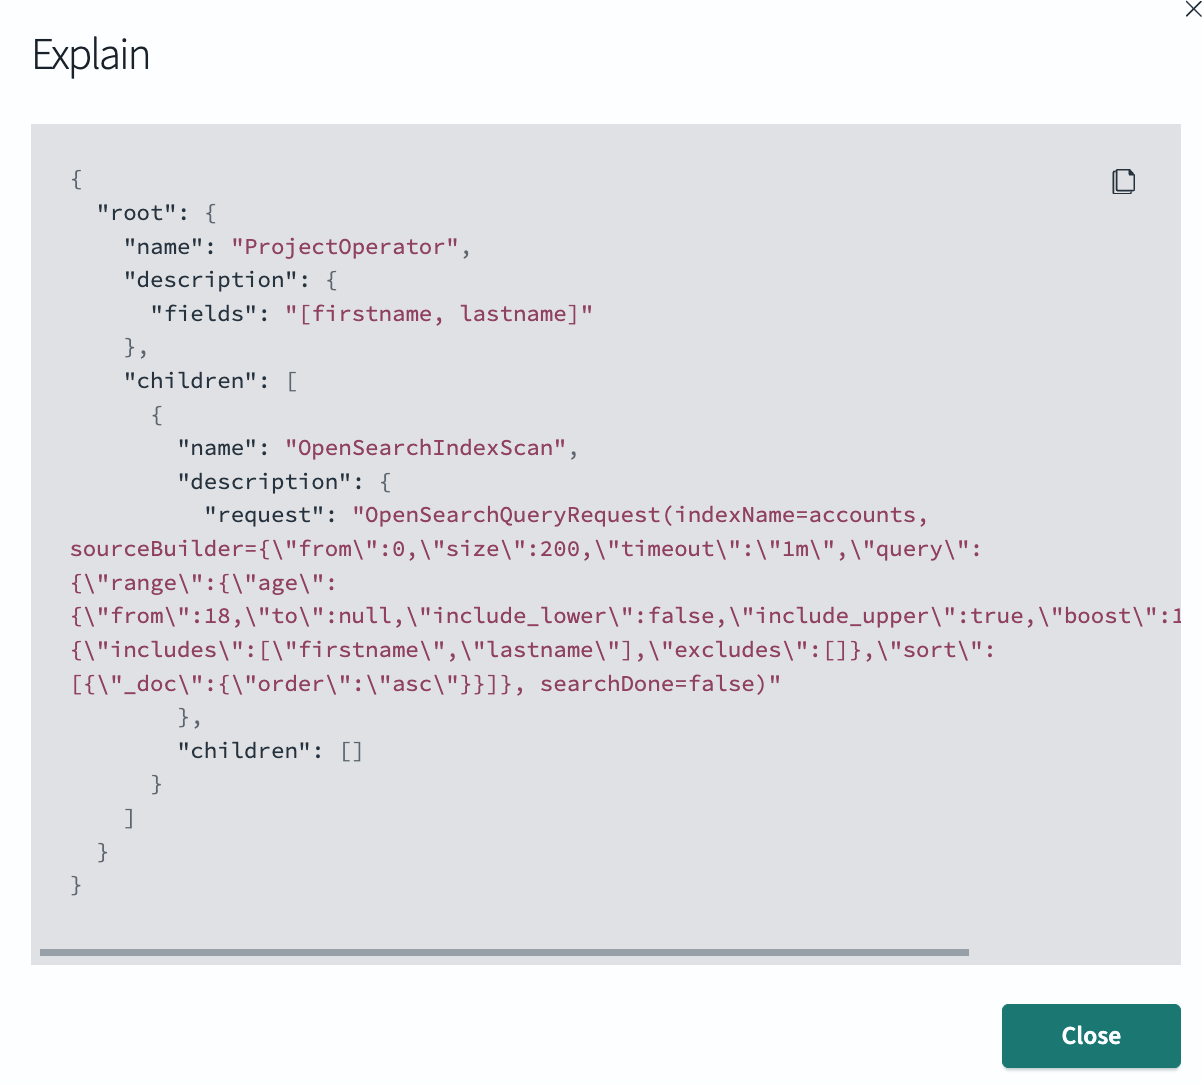Select the ProjectOperator name value
The image size is (1202, 1084).
click(347, 246)
